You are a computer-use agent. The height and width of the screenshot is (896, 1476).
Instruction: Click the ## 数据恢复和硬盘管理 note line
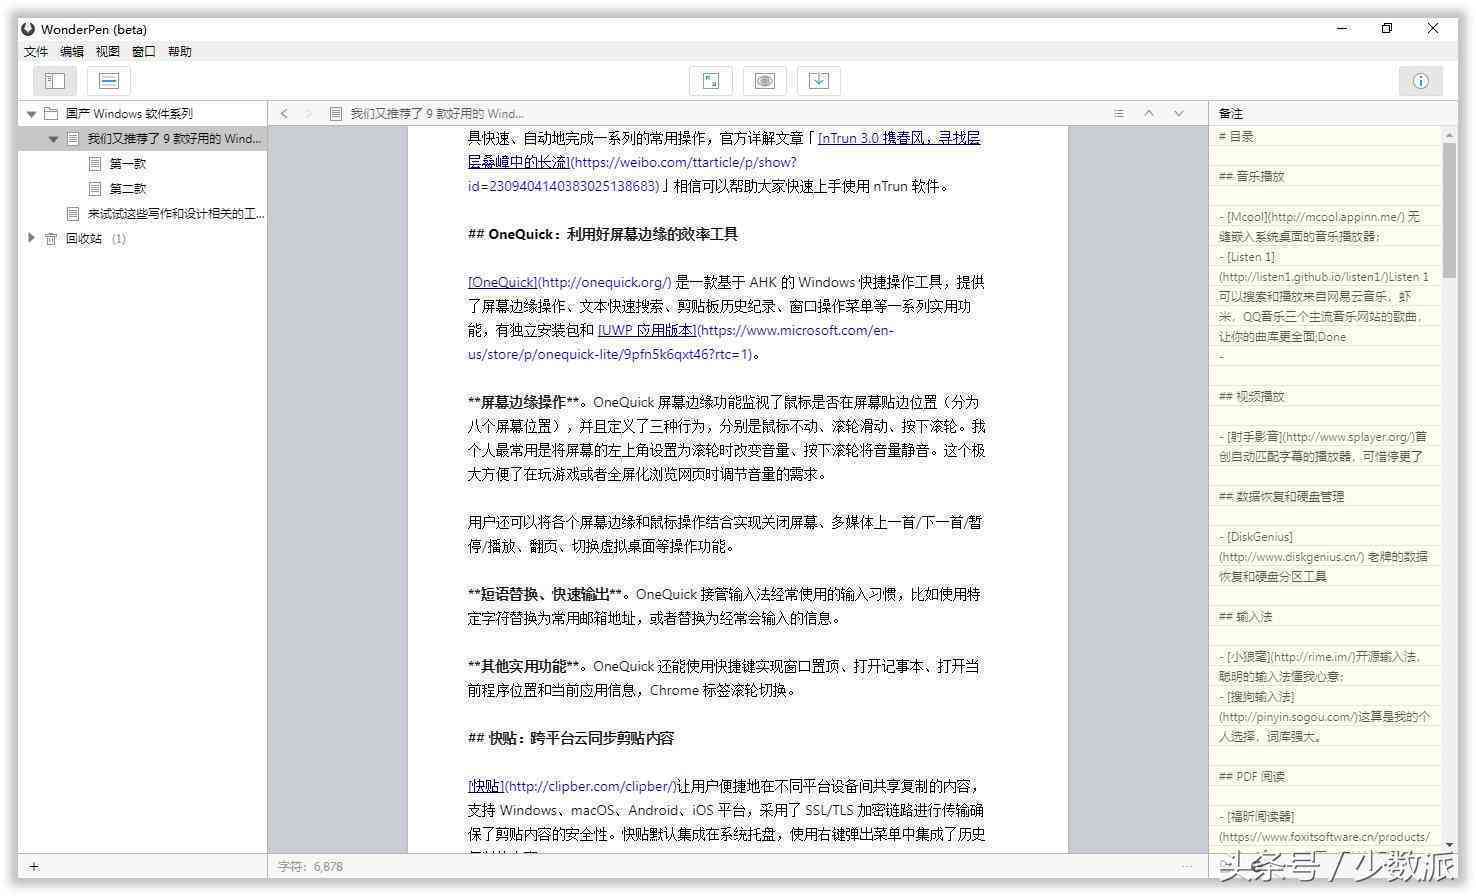pyautogui.click(x=1281, y=497)
